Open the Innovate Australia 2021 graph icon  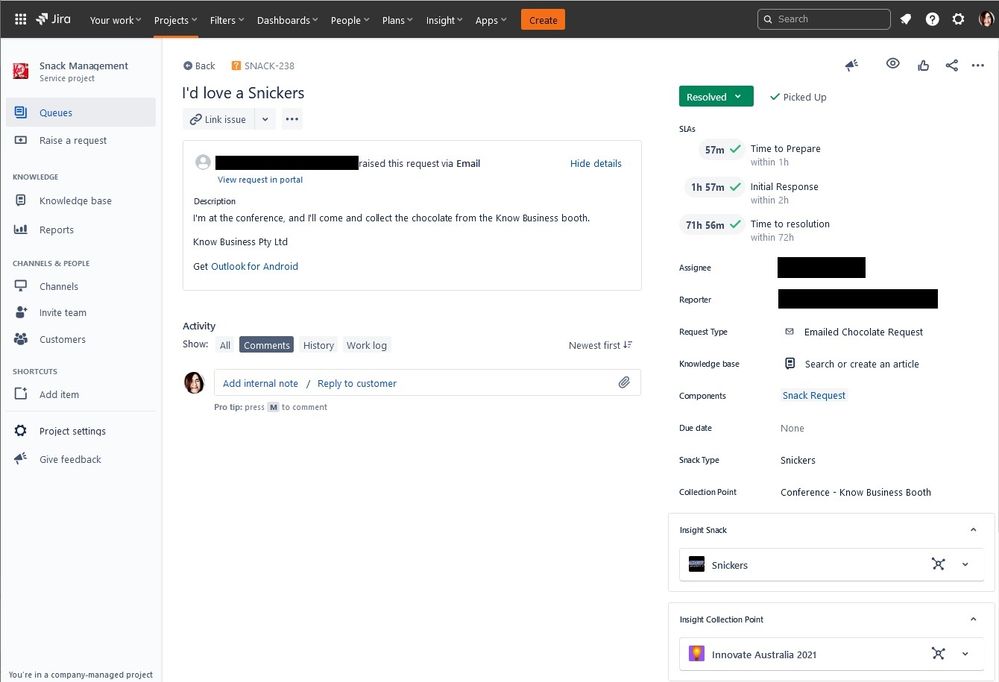coord(938,653)
